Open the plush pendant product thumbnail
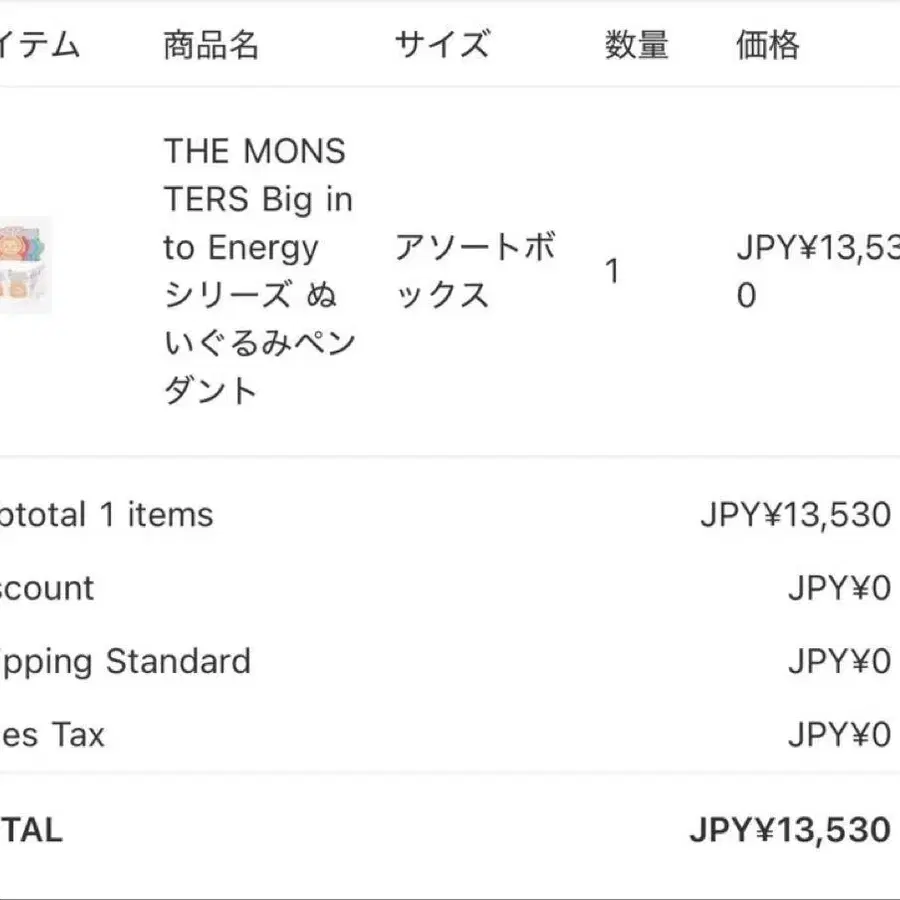 [25, 265]
